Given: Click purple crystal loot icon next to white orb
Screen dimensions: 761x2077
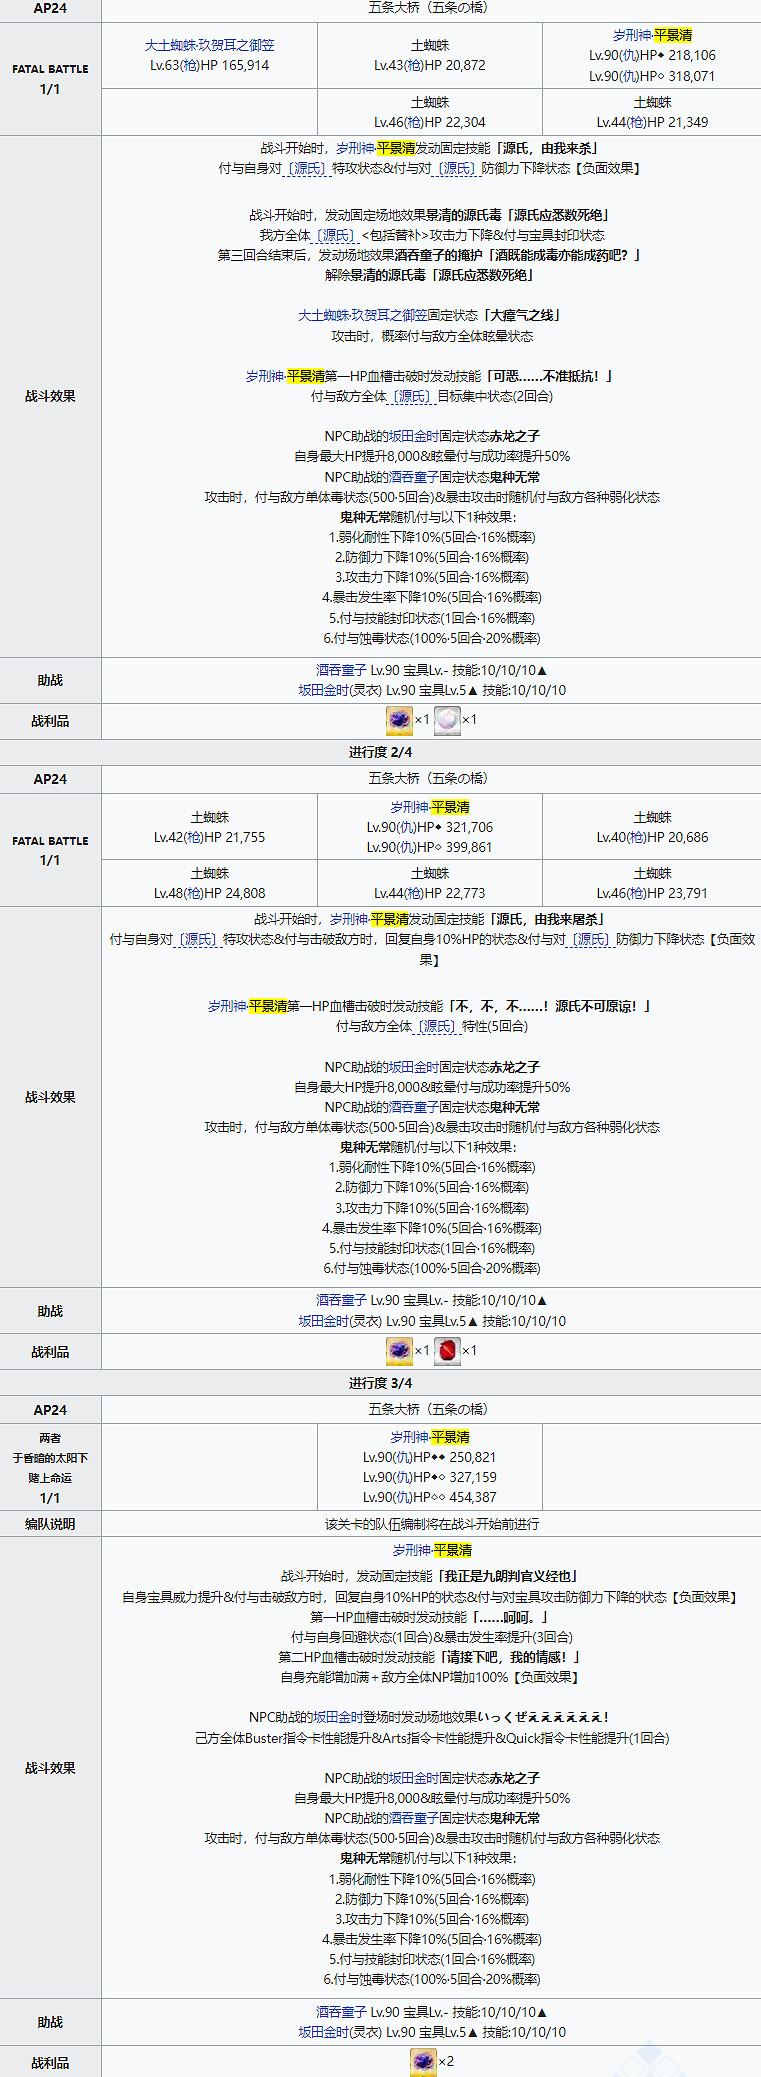Looking at the screenshot, I should click(x=400, y=720).
